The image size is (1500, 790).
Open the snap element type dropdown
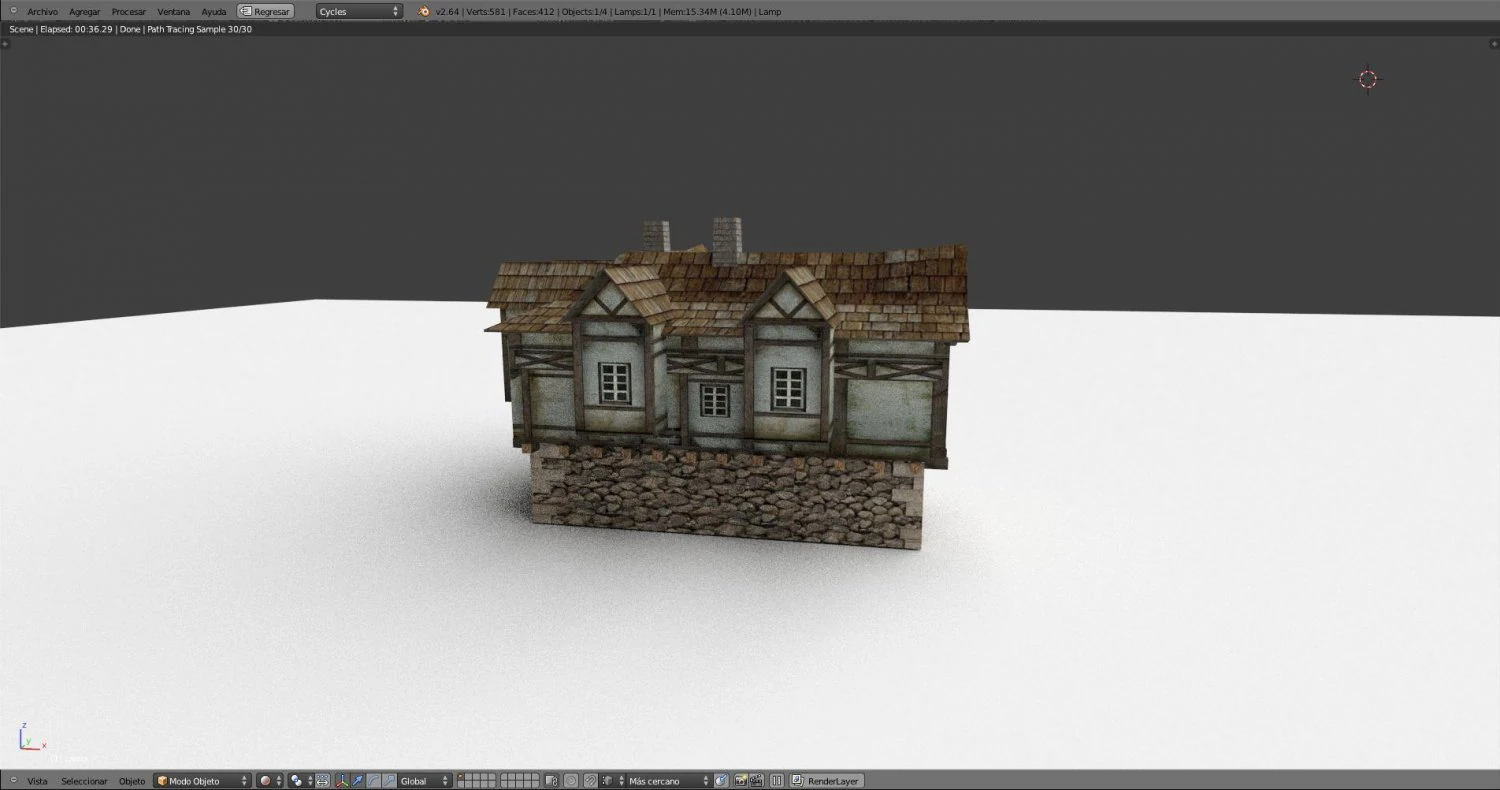tap(612, 781)
